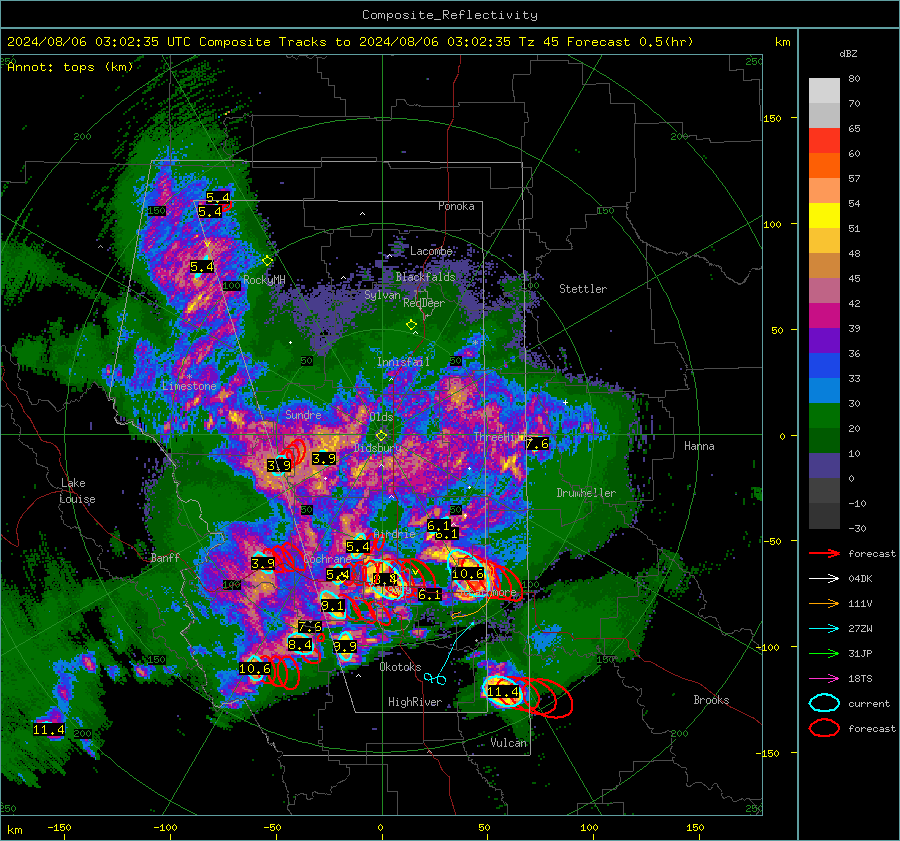Click the RedDeer city label
900x841 pixels.
424,303
